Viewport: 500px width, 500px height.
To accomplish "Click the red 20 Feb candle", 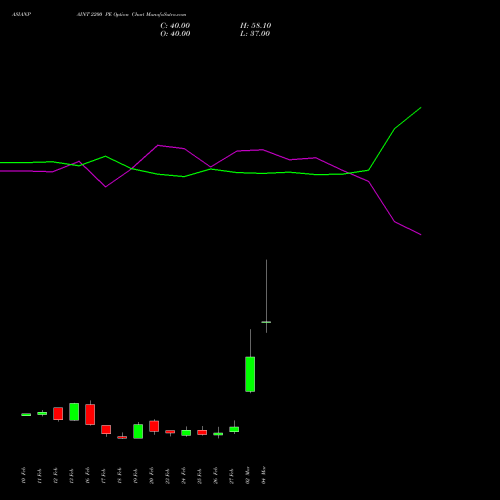I will coord(154,426).
